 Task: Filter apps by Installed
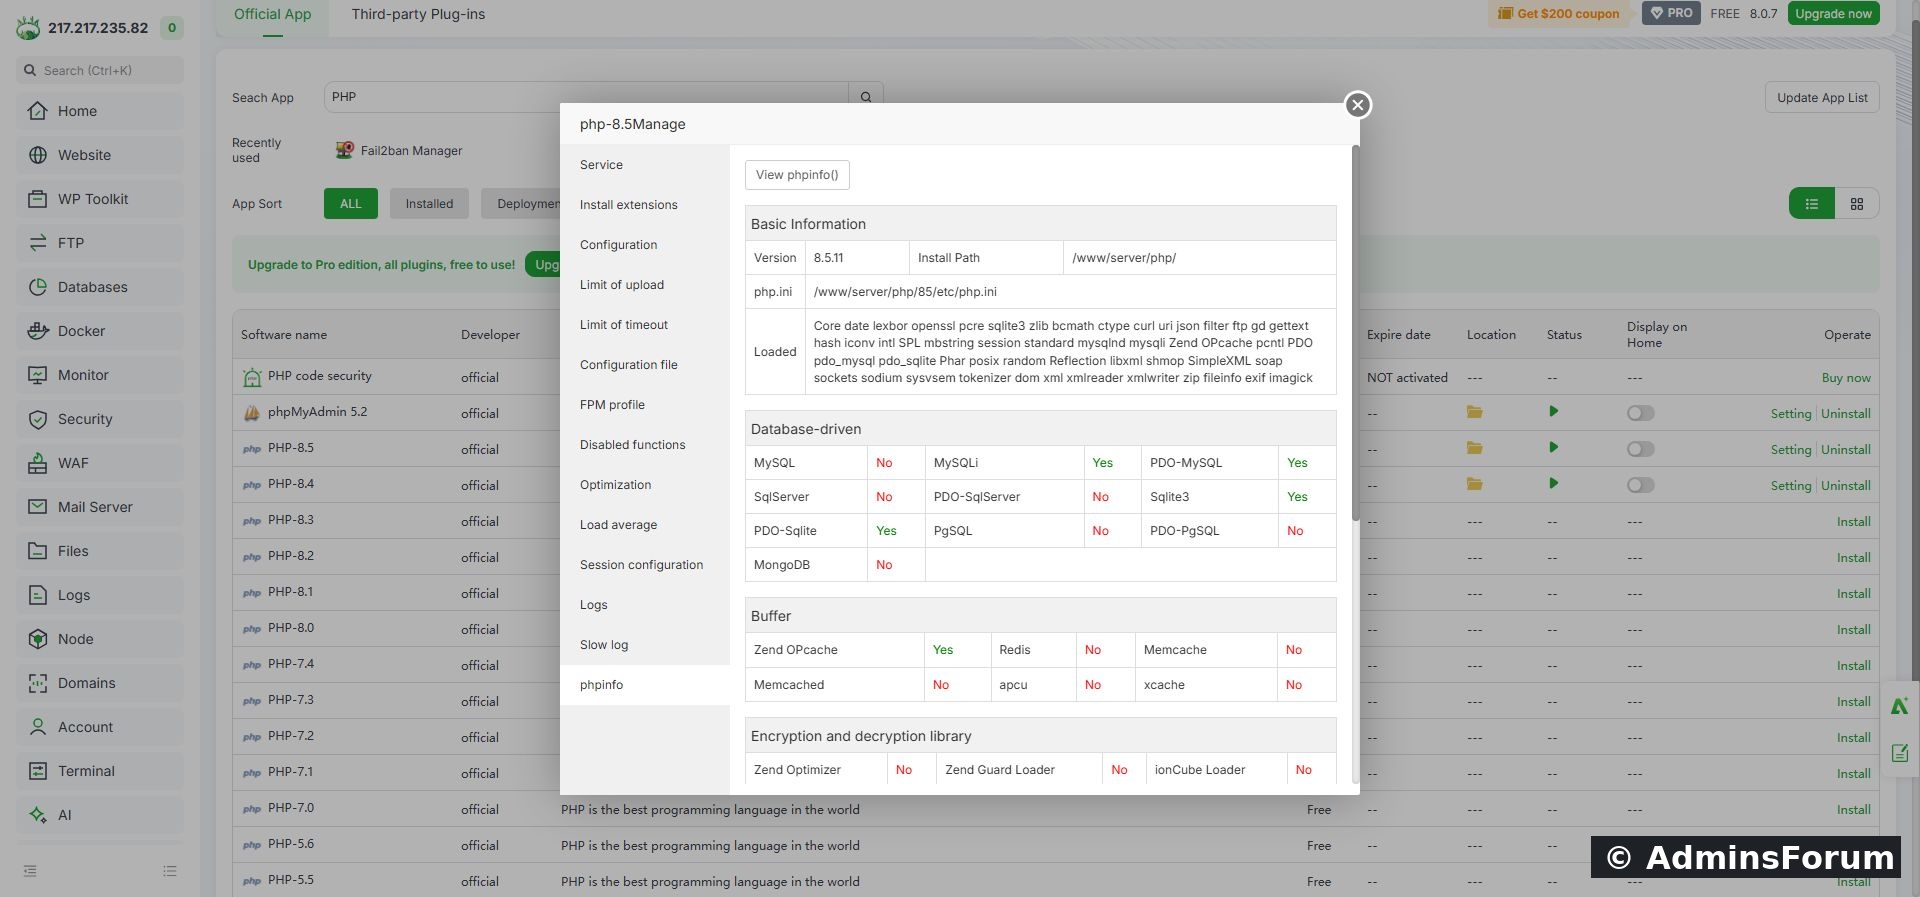(429, 204)
